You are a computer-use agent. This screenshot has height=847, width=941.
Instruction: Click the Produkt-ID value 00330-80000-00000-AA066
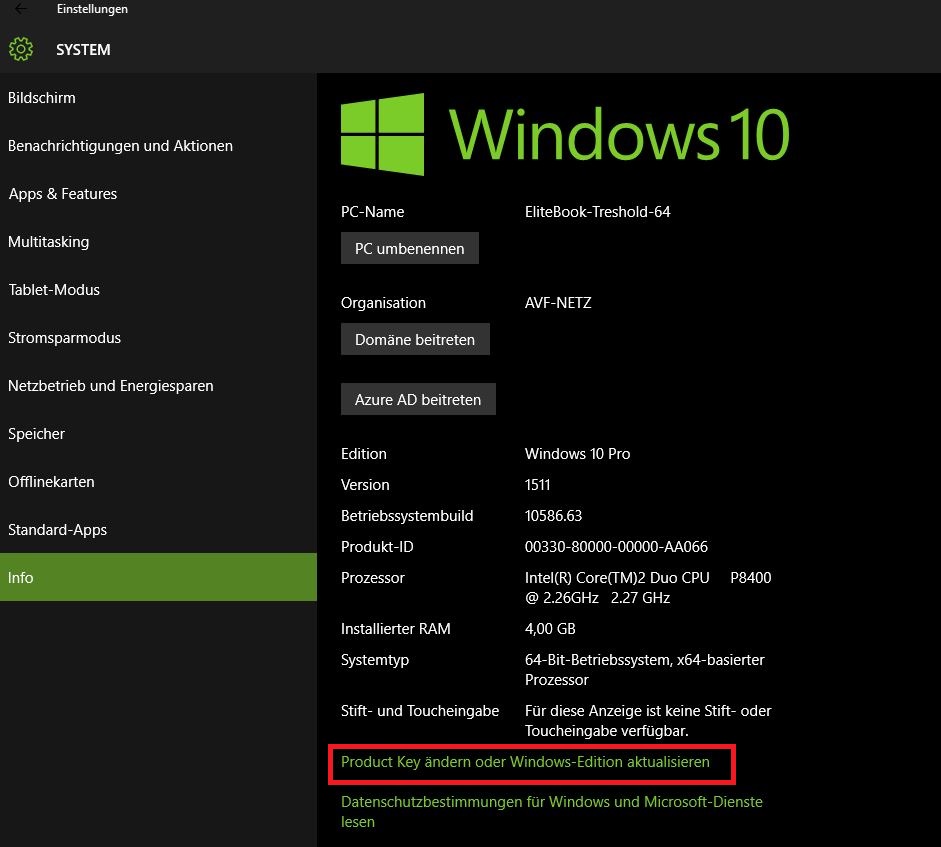click(x=616, y=547)
